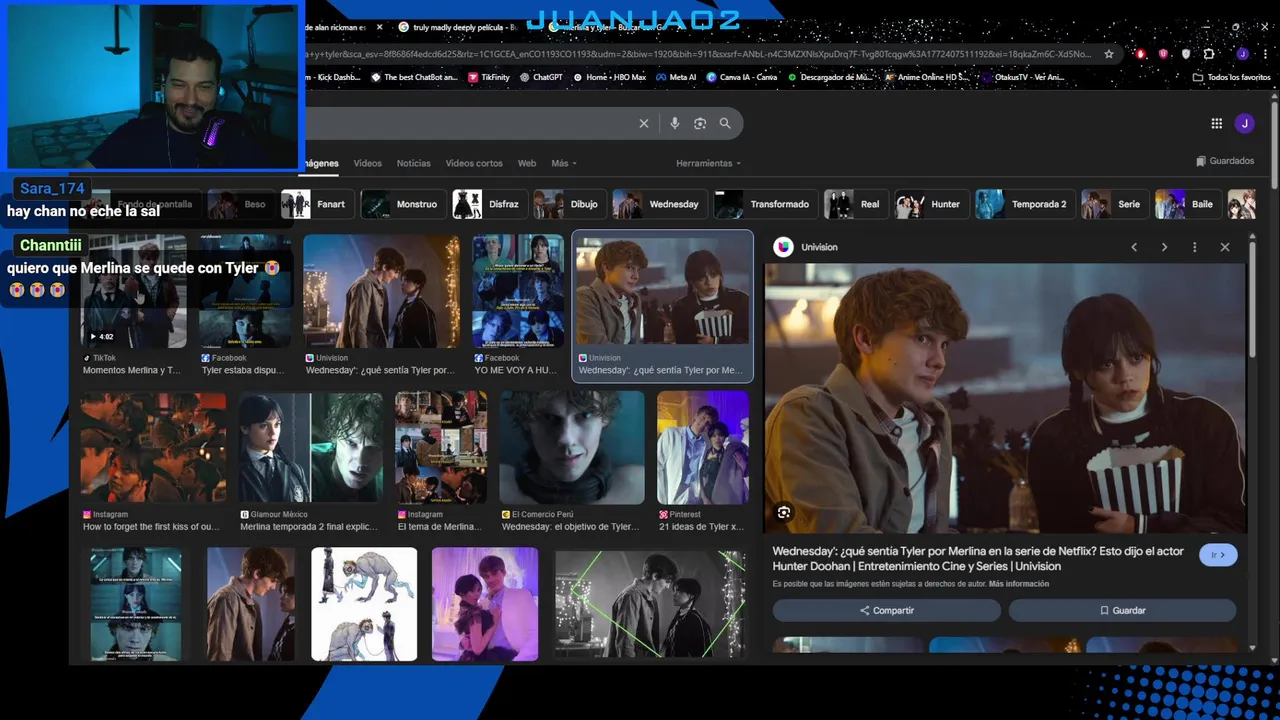Viewport: 1280px width, 720px height.
Task: Filter by Baile chip
Action: (x=1187, y=204)
